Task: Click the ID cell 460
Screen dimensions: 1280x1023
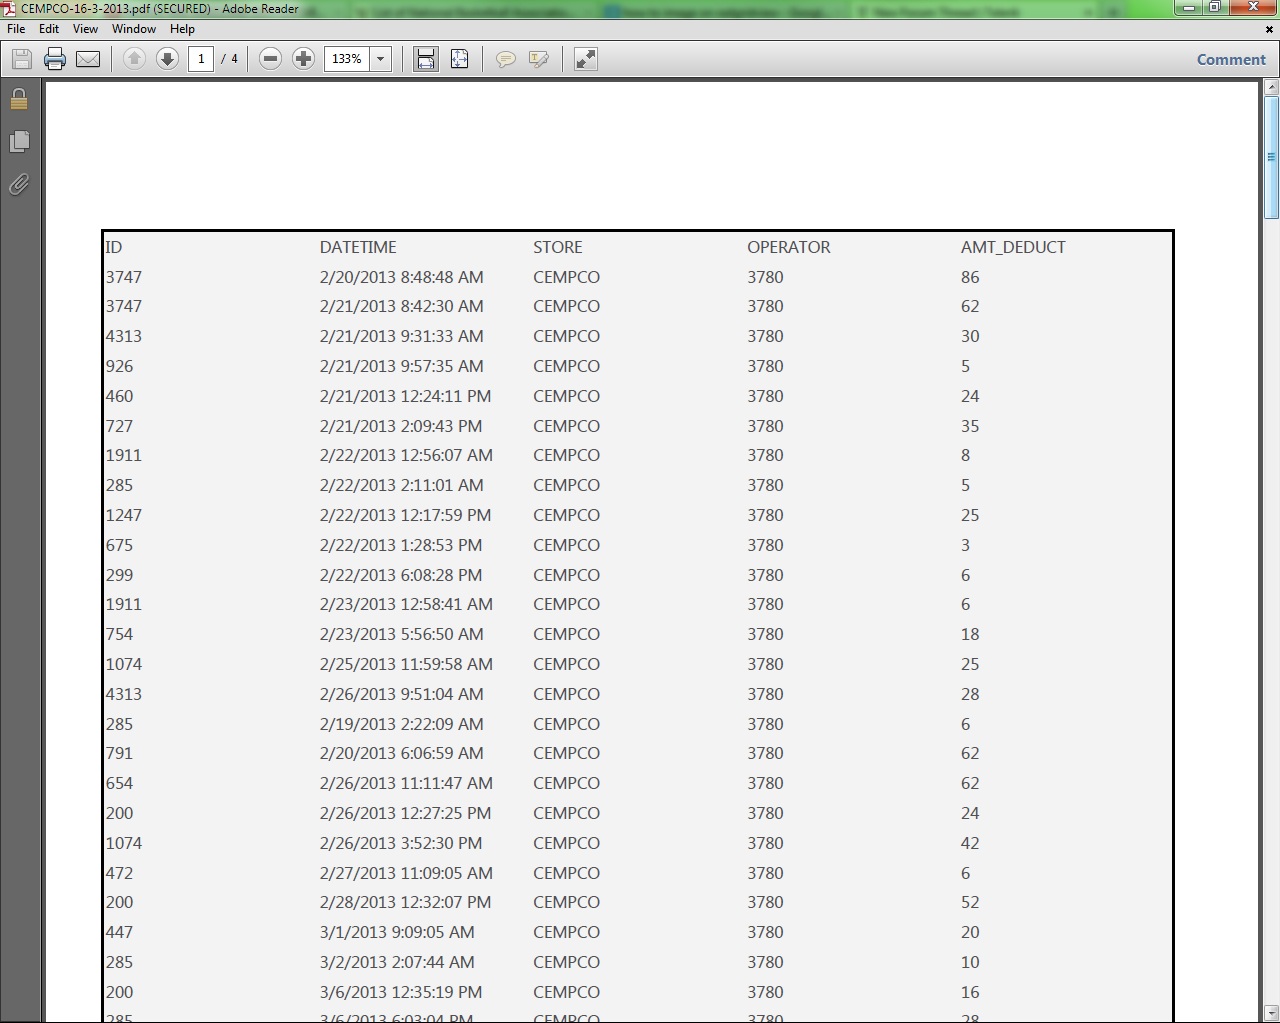Action: click(x=119, y=396)
